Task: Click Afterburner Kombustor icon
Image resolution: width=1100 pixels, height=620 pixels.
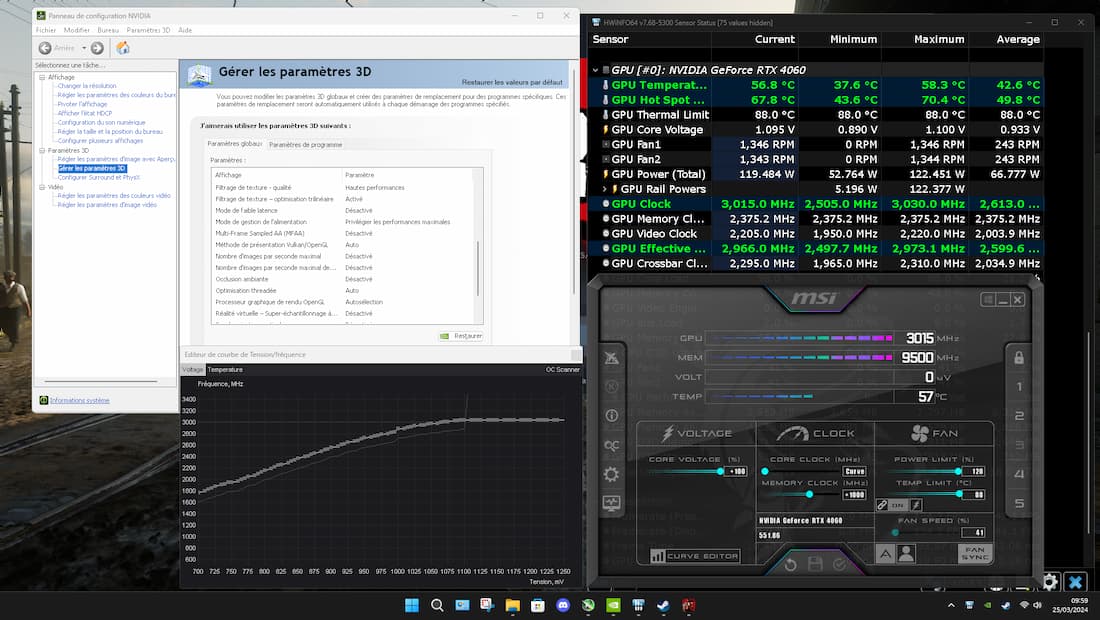Action: click(612, 358)
